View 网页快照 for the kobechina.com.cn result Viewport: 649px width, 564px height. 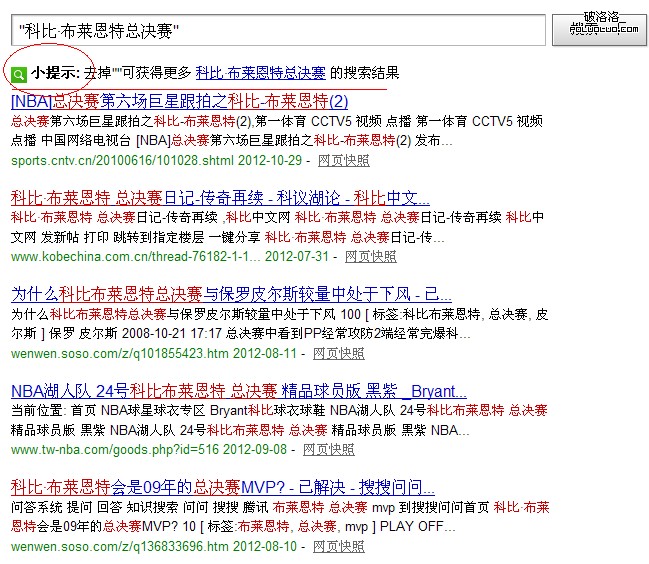click(x=370, y=257)
